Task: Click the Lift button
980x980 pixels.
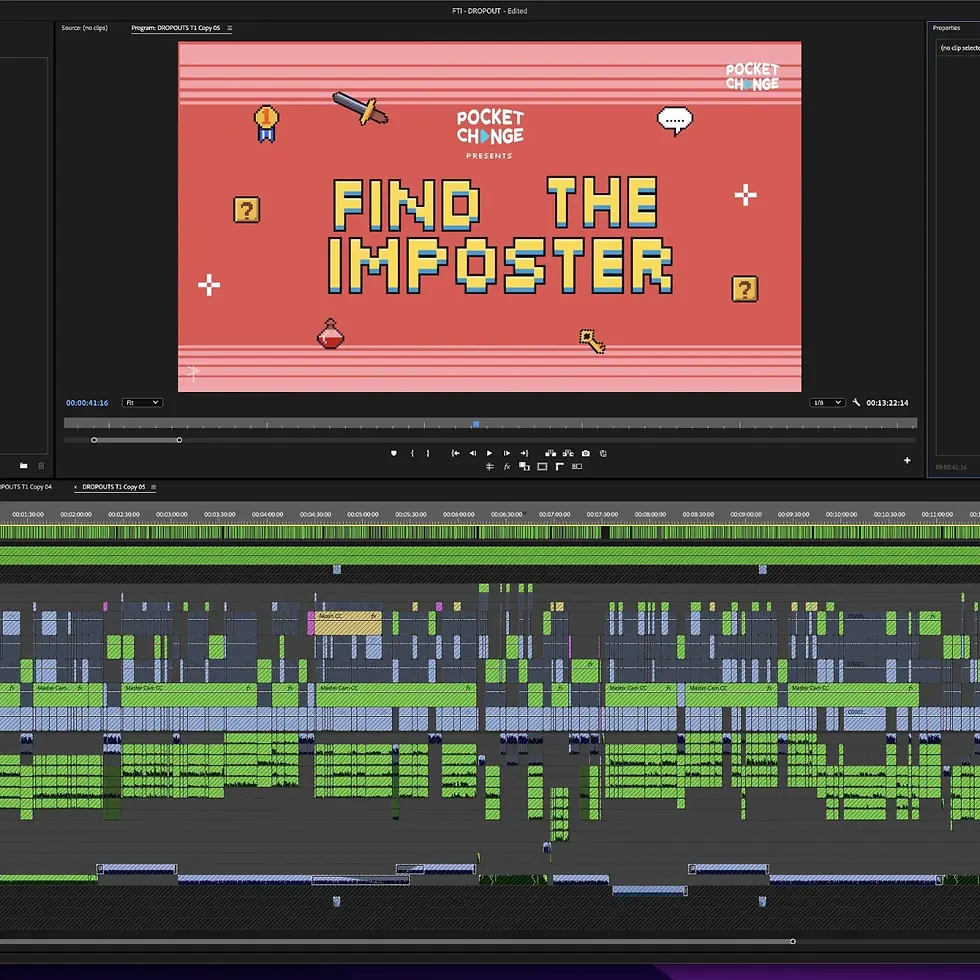Action: pyautogui.click(x=550, y=453)
